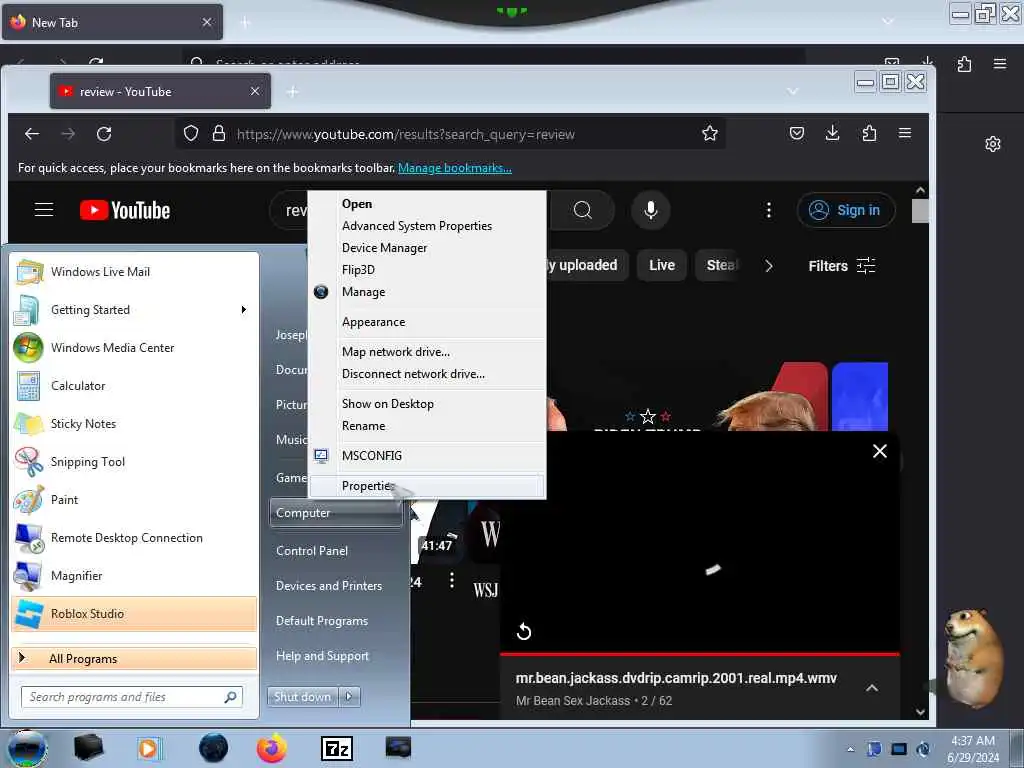Select Properties in context menu

click(x=426, y=486)
